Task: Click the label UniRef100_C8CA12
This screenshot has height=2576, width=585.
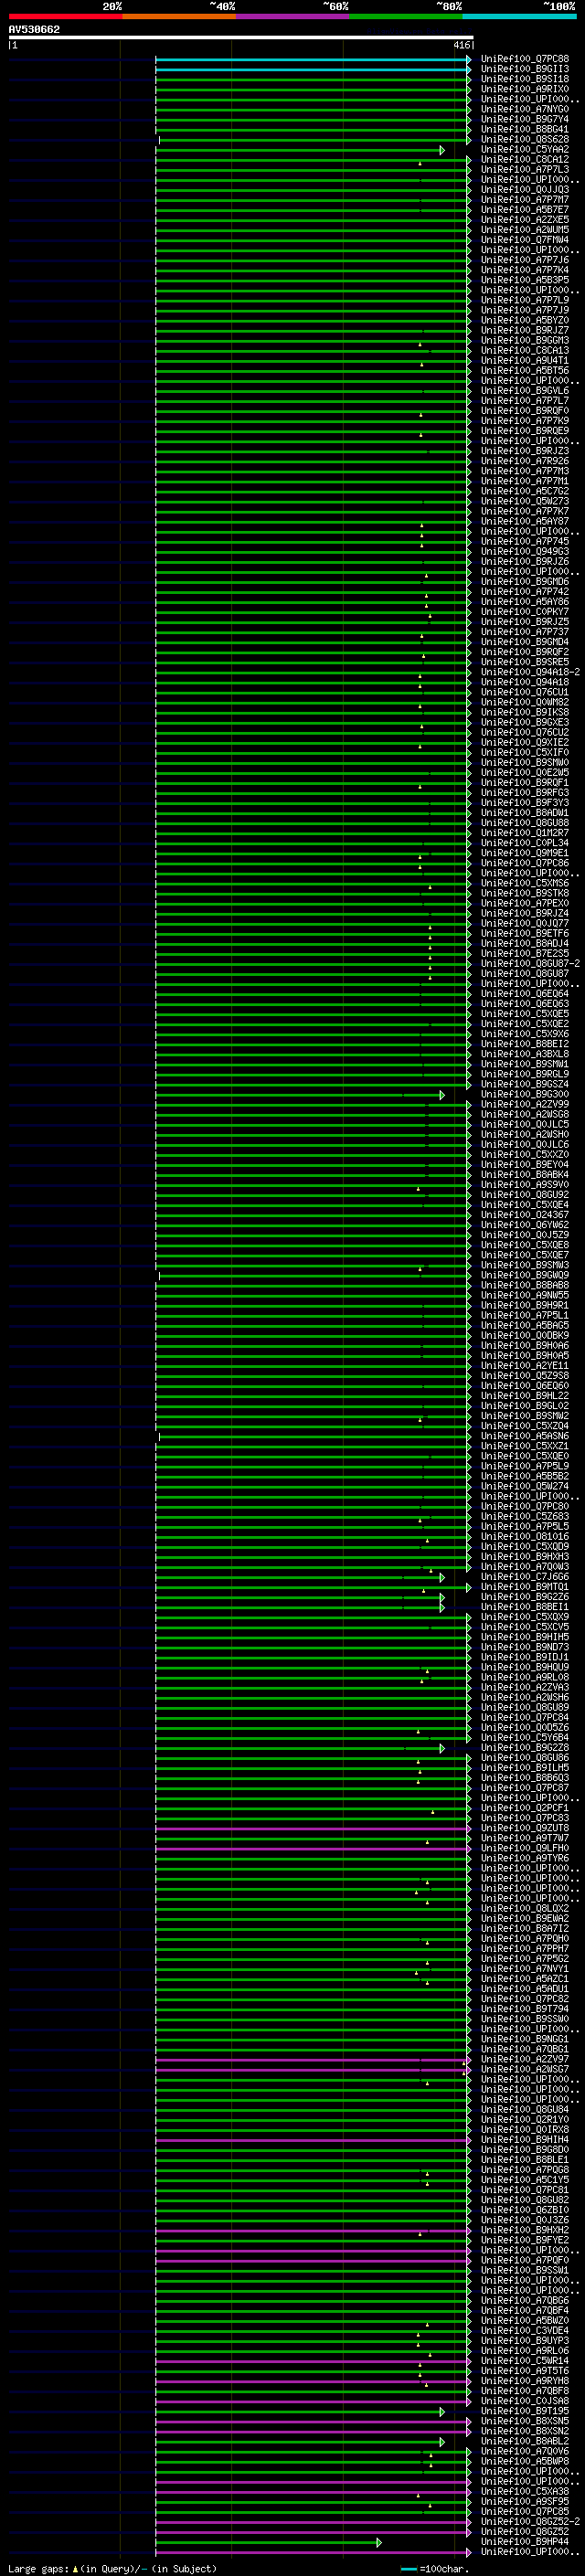Action: click(x=525, y=159)
